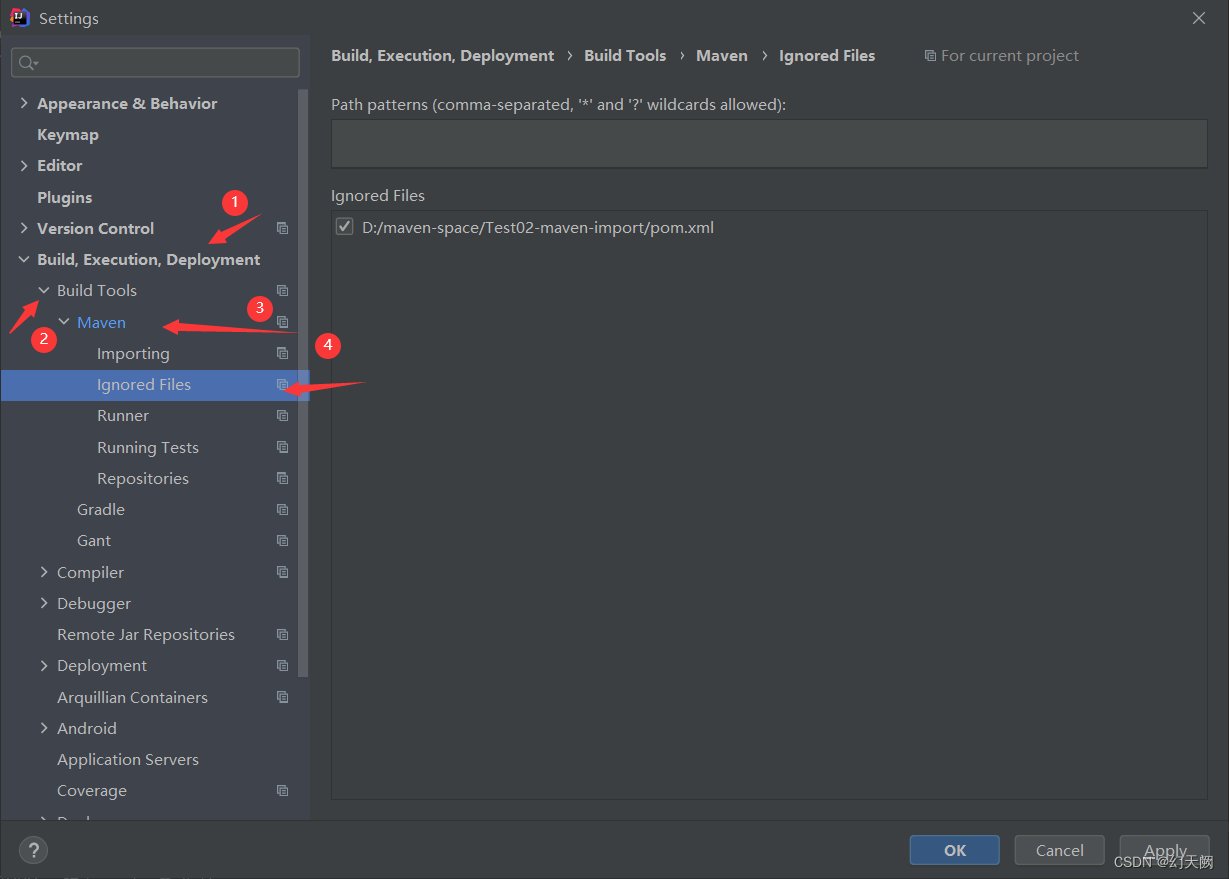Open Keymap settings
This screenshot has width=1229, height=879.
[68, 135]
